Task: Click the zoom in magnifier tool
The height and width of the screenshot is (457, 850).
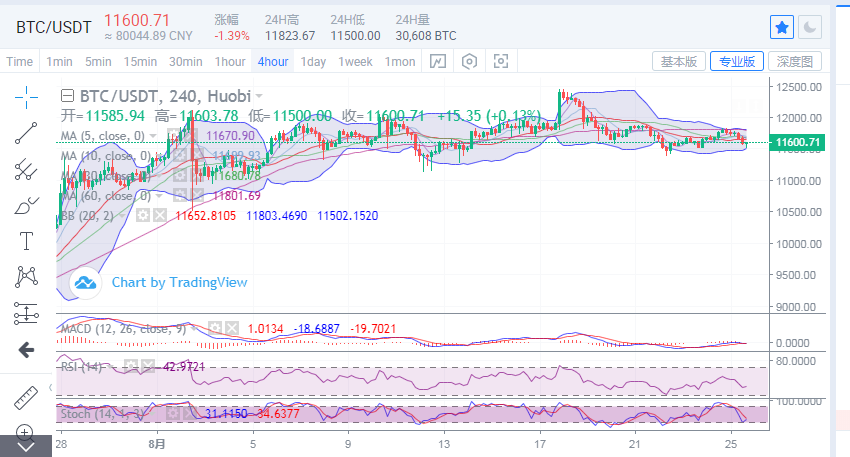Action: (x=25, y=432)
